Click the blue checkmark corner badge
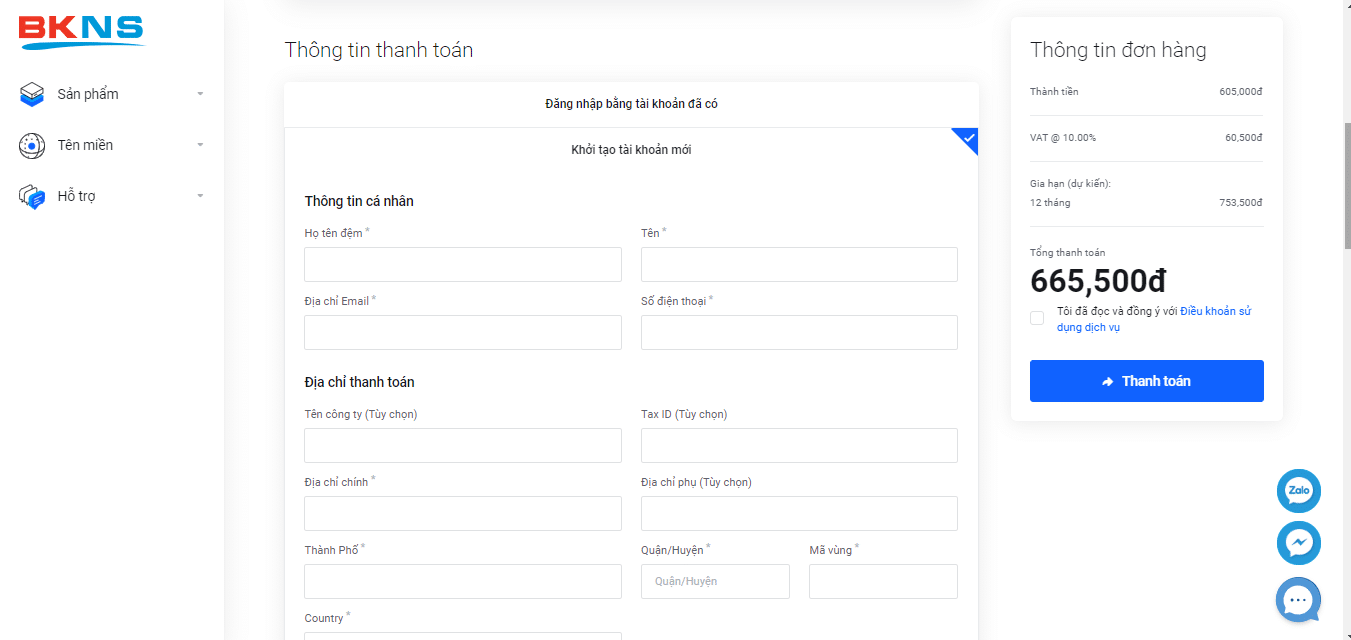This screenshot has width=1351, height=640. coord(966,140)
